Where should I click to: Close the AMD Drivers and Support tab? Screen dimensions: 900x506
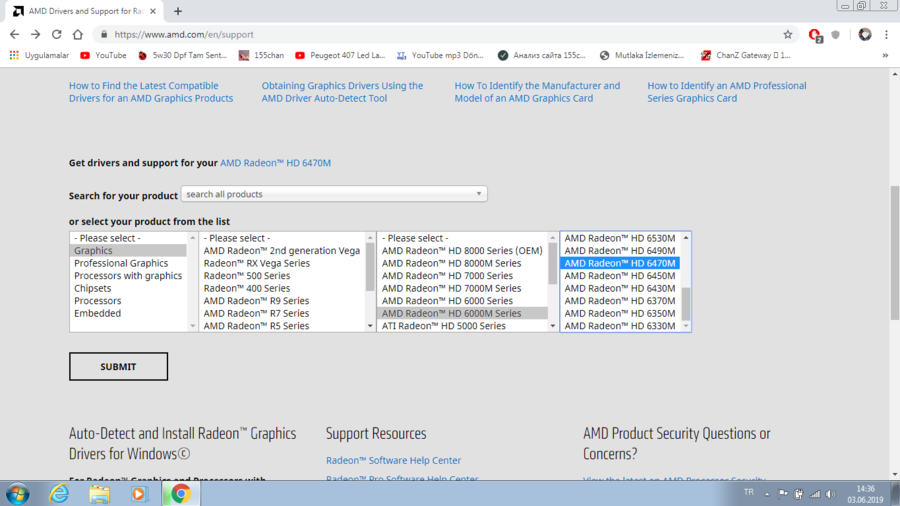pos(153,11)
